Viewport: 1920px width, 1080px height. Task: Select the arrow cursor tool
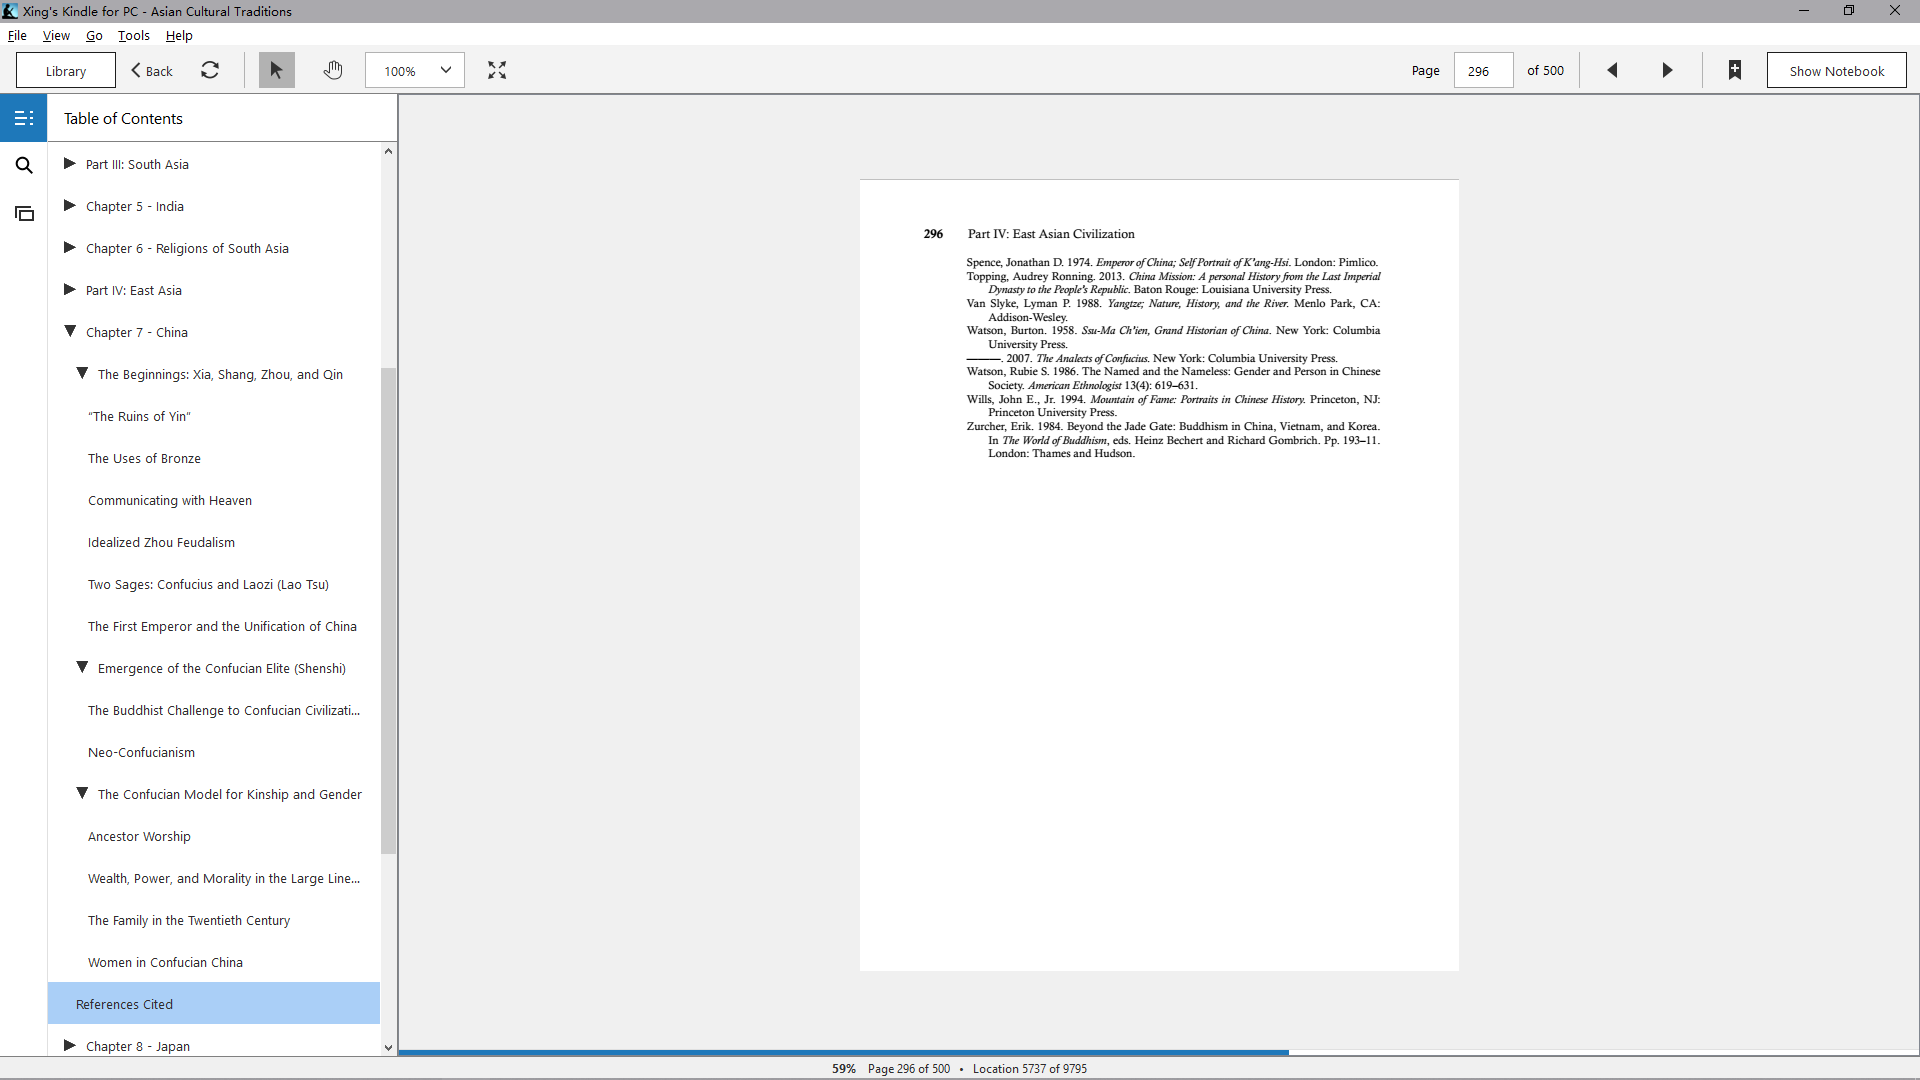tap(276, 70)
